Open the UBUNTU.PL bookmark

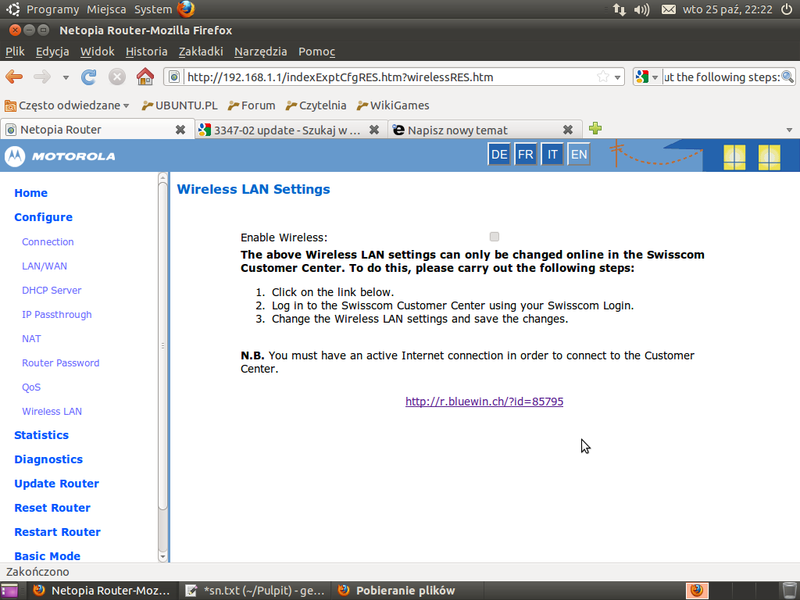click(180, 106)
